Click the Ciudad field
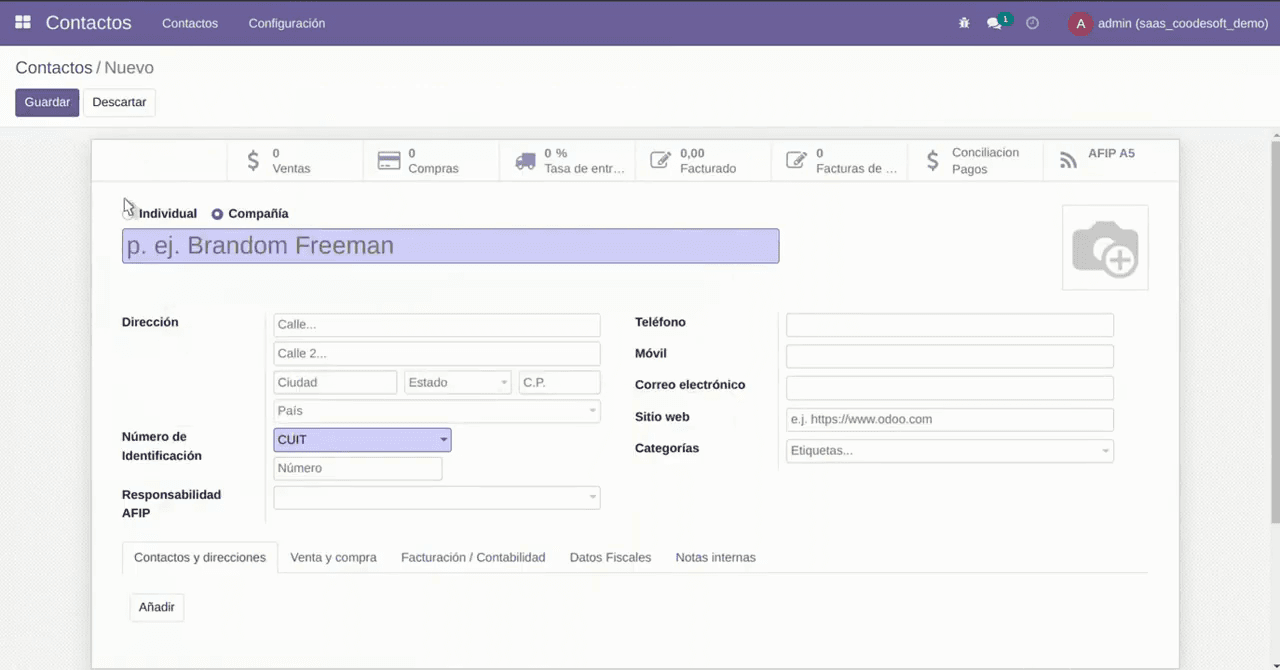This screenshot has height=670, width=1280. (335, 382)
